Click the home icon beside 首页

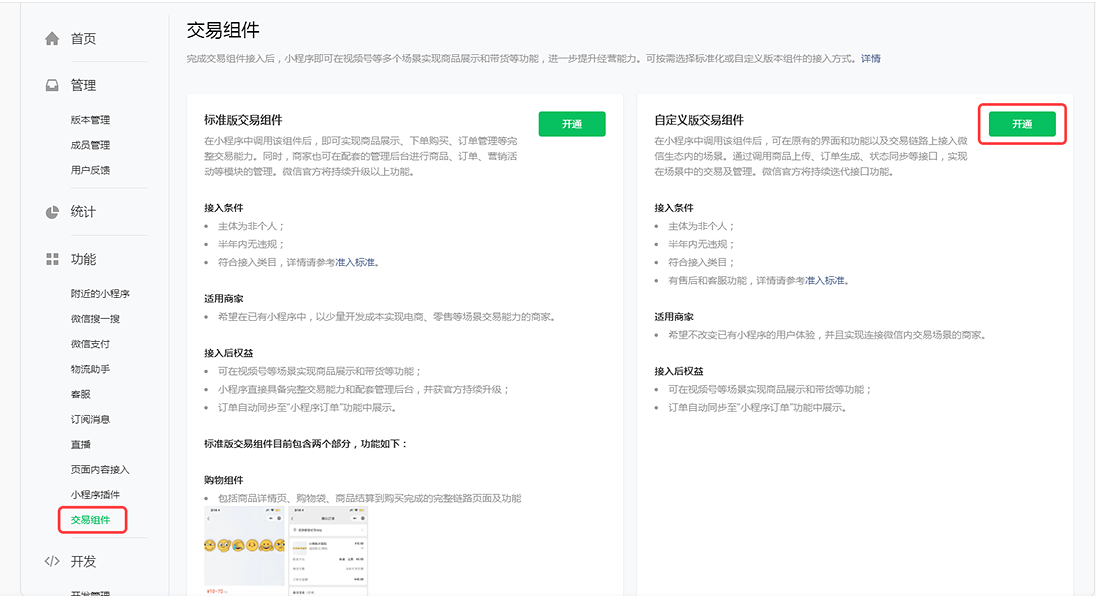tap(52, 38)
